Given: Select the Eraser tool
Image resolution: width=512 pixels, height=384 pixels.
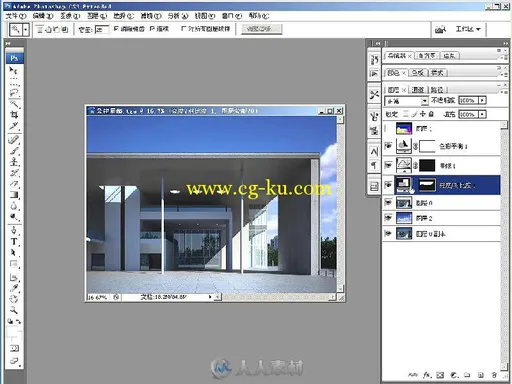Looking at the screenshot, I should pos(14,184).
